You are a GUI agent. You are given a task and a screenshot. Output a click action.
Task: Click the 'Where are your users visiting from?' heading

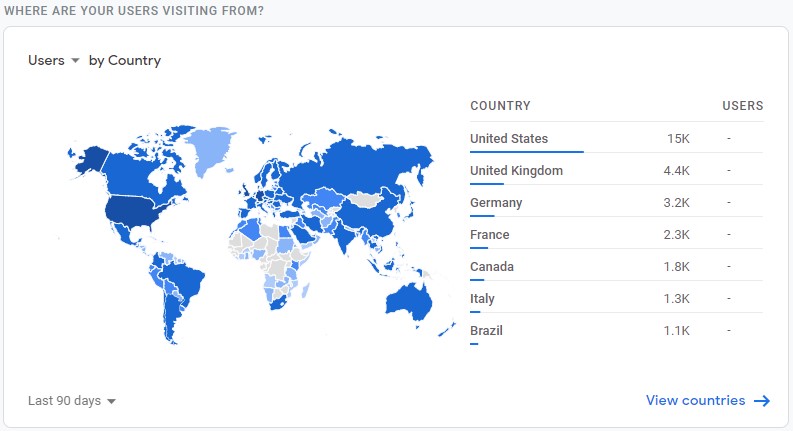(134, 11)
